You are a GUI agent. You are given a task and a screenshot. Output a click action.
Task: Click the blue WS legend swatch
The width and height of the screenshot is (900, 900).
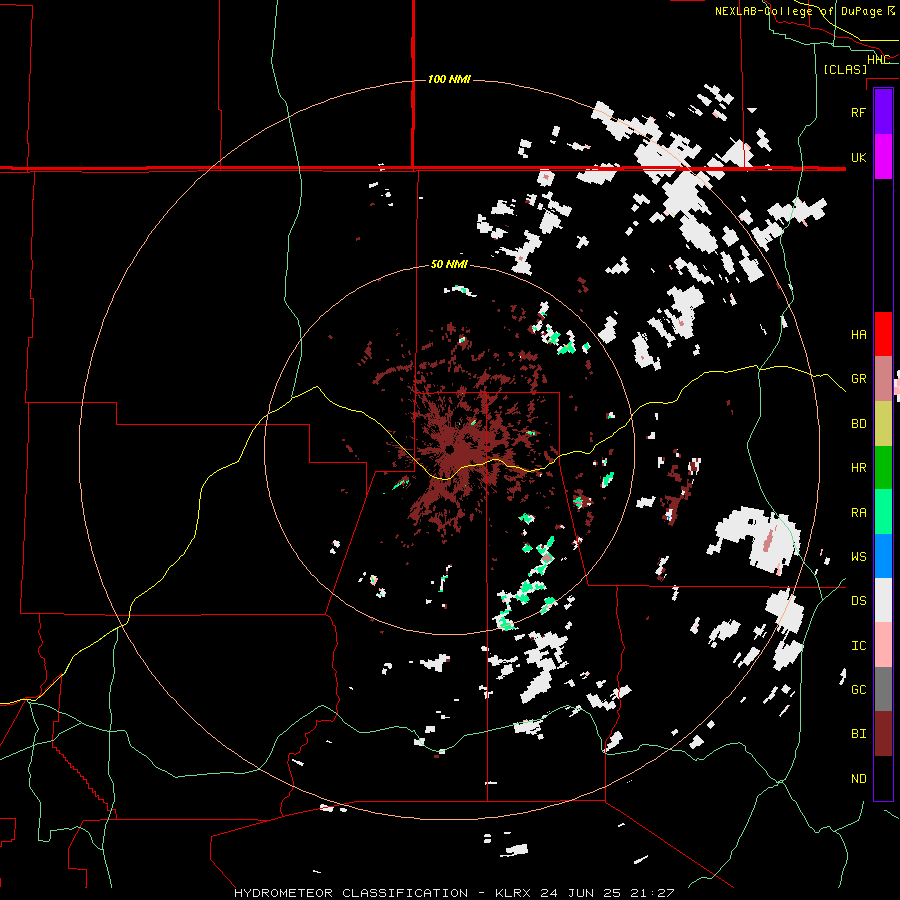point(883,556)
